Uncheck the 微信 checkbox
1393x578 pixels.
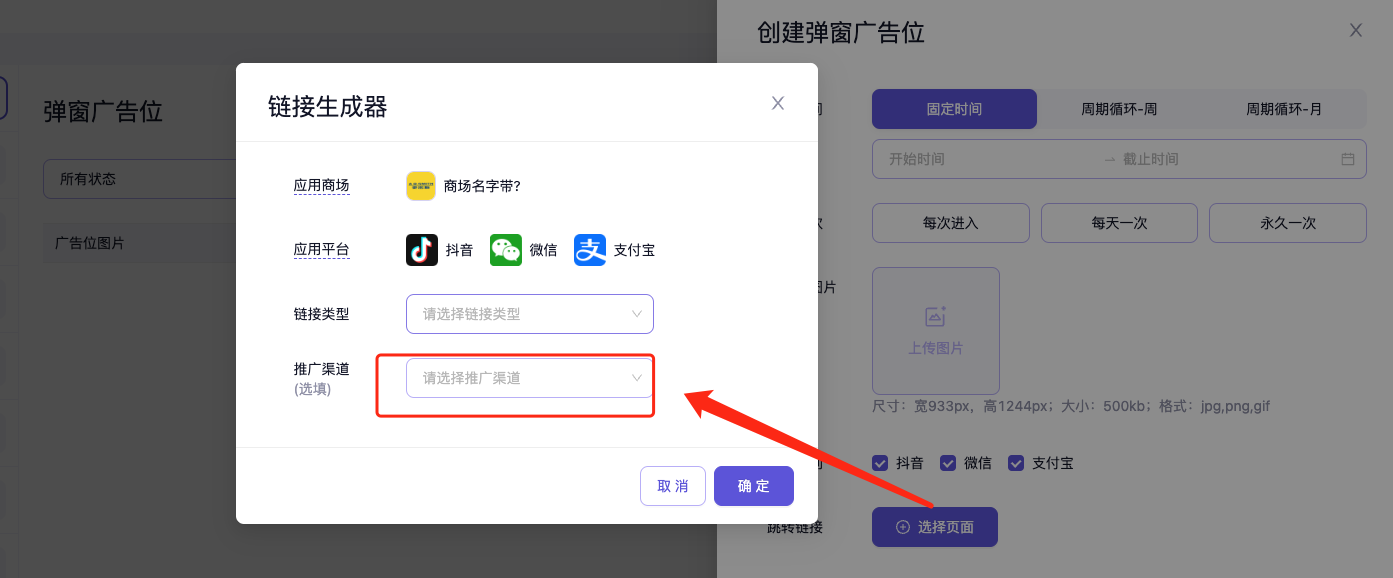tap(948, 463)
